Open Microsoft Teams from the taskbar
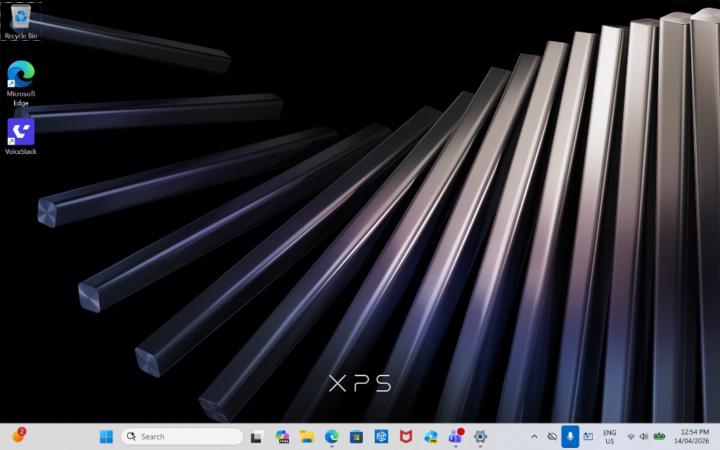 [x=456, y=437]
